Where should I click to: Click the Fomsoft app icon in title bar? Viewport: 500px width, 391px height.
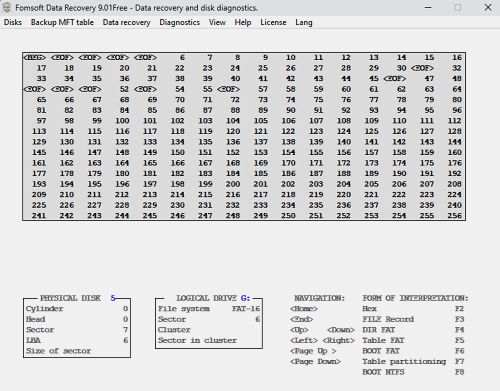pos(6,7)
